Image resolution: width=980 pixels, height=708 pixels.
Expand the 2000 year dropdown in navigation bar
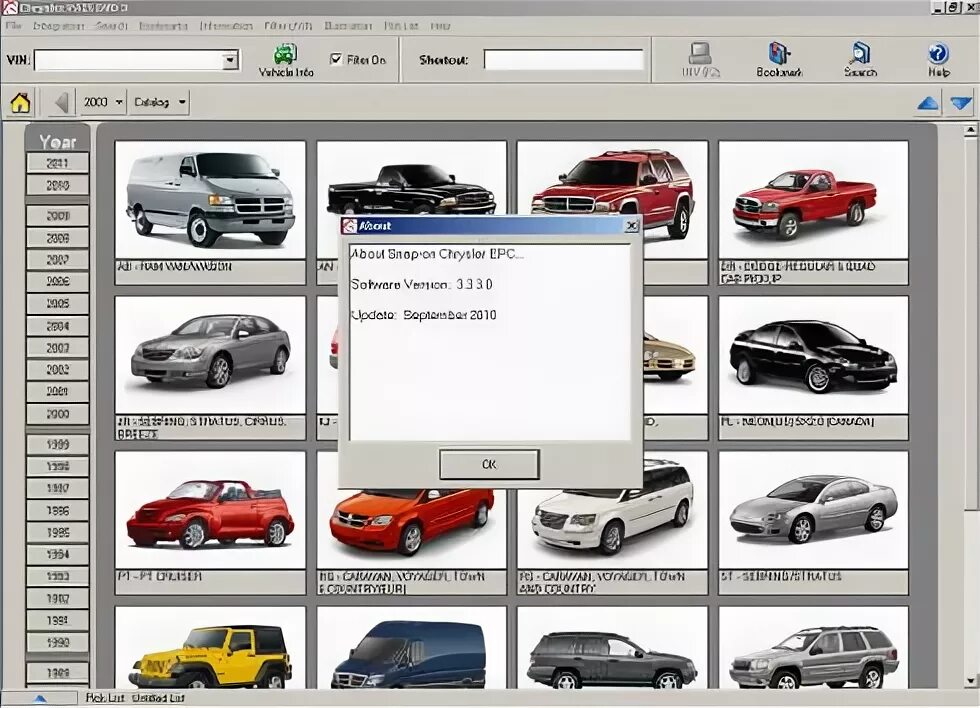tap(119, 102)
